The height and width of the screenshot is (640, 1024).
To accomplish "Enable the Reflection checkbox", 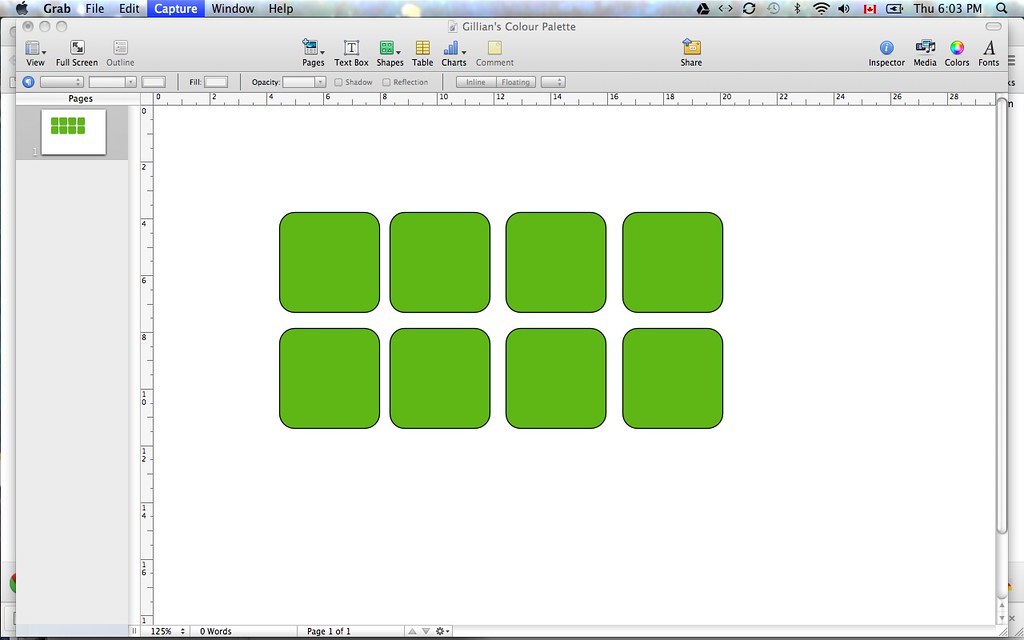I will click(387, 82).
